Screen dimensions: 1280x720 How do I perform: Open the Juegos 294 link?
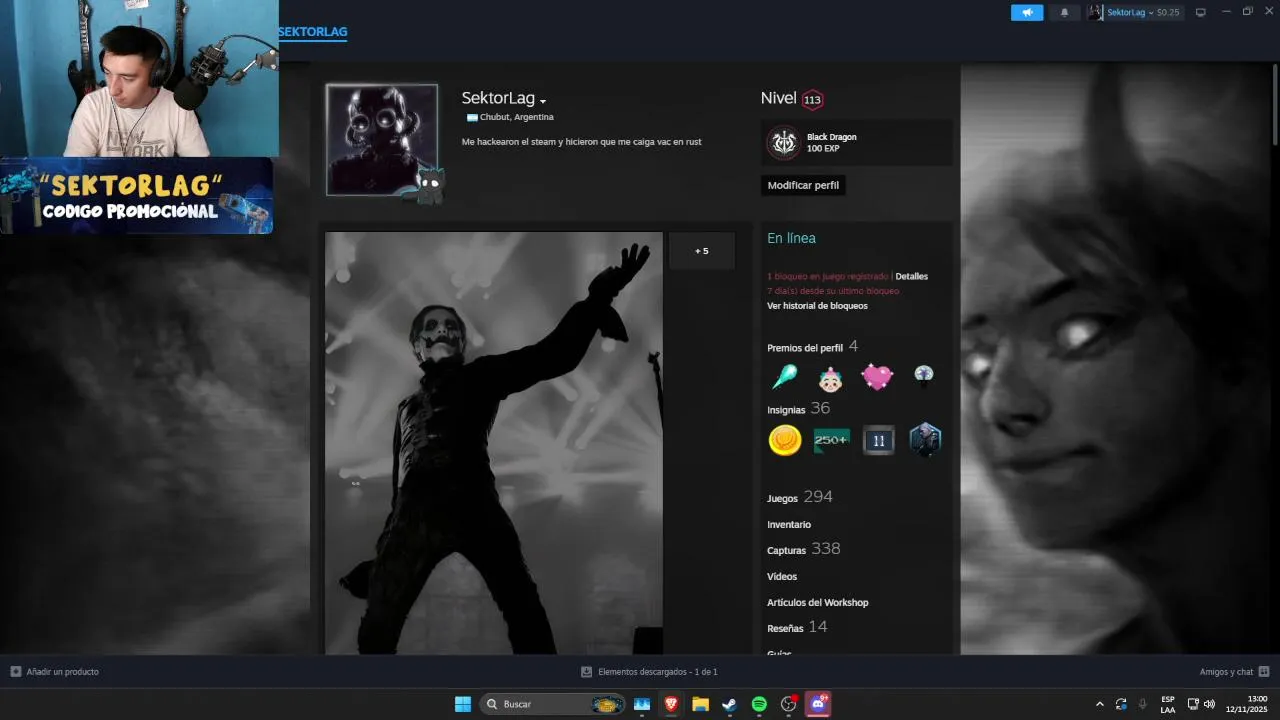pos(799,497)
